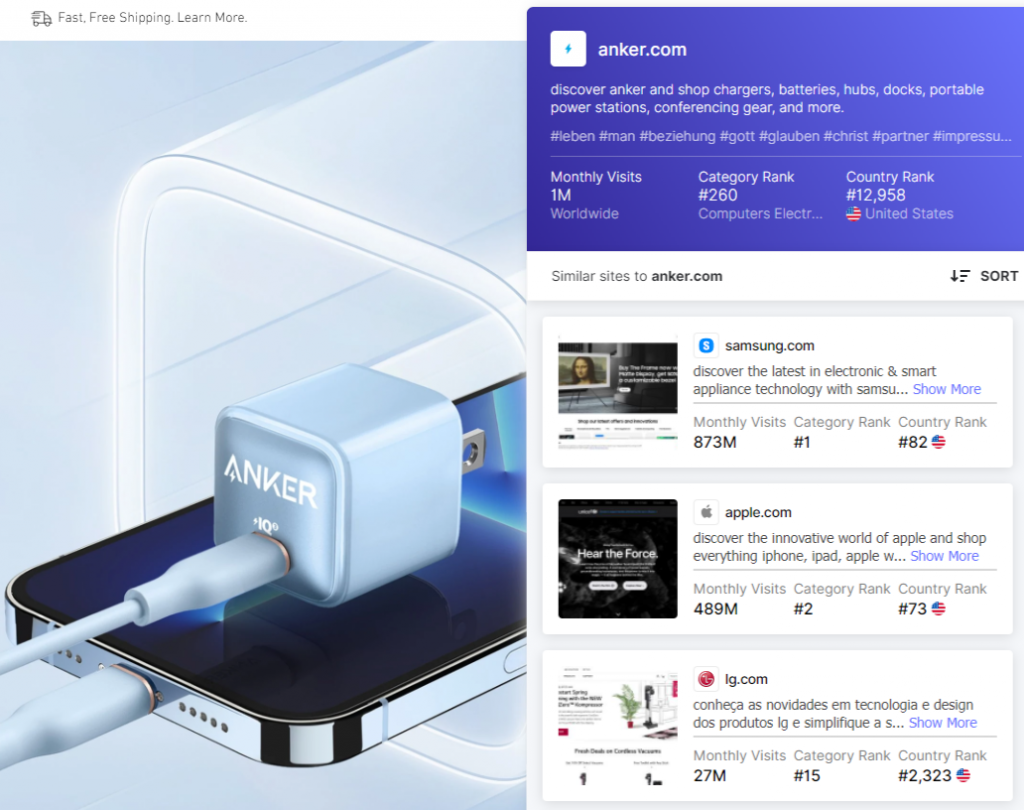Screen dimensions: 1024x810
Task: Click the US flag beside anker.com United States
Action: pos(853,214)
